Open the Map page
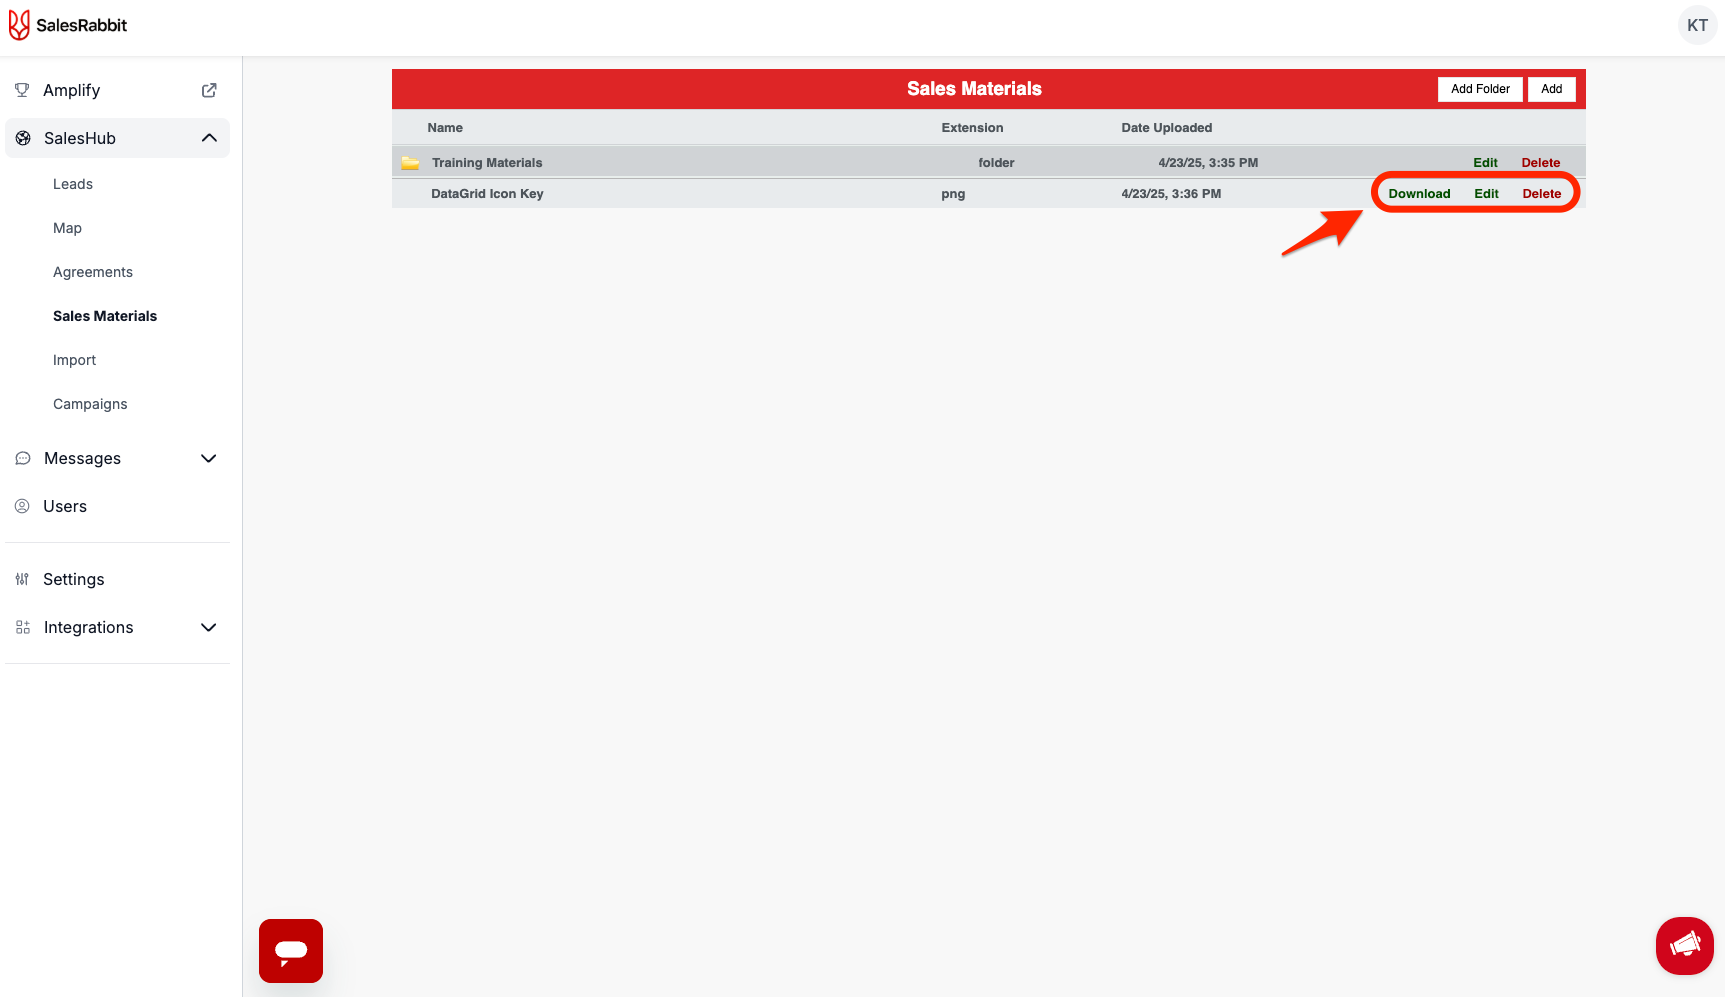 click(x=67, y=228)
